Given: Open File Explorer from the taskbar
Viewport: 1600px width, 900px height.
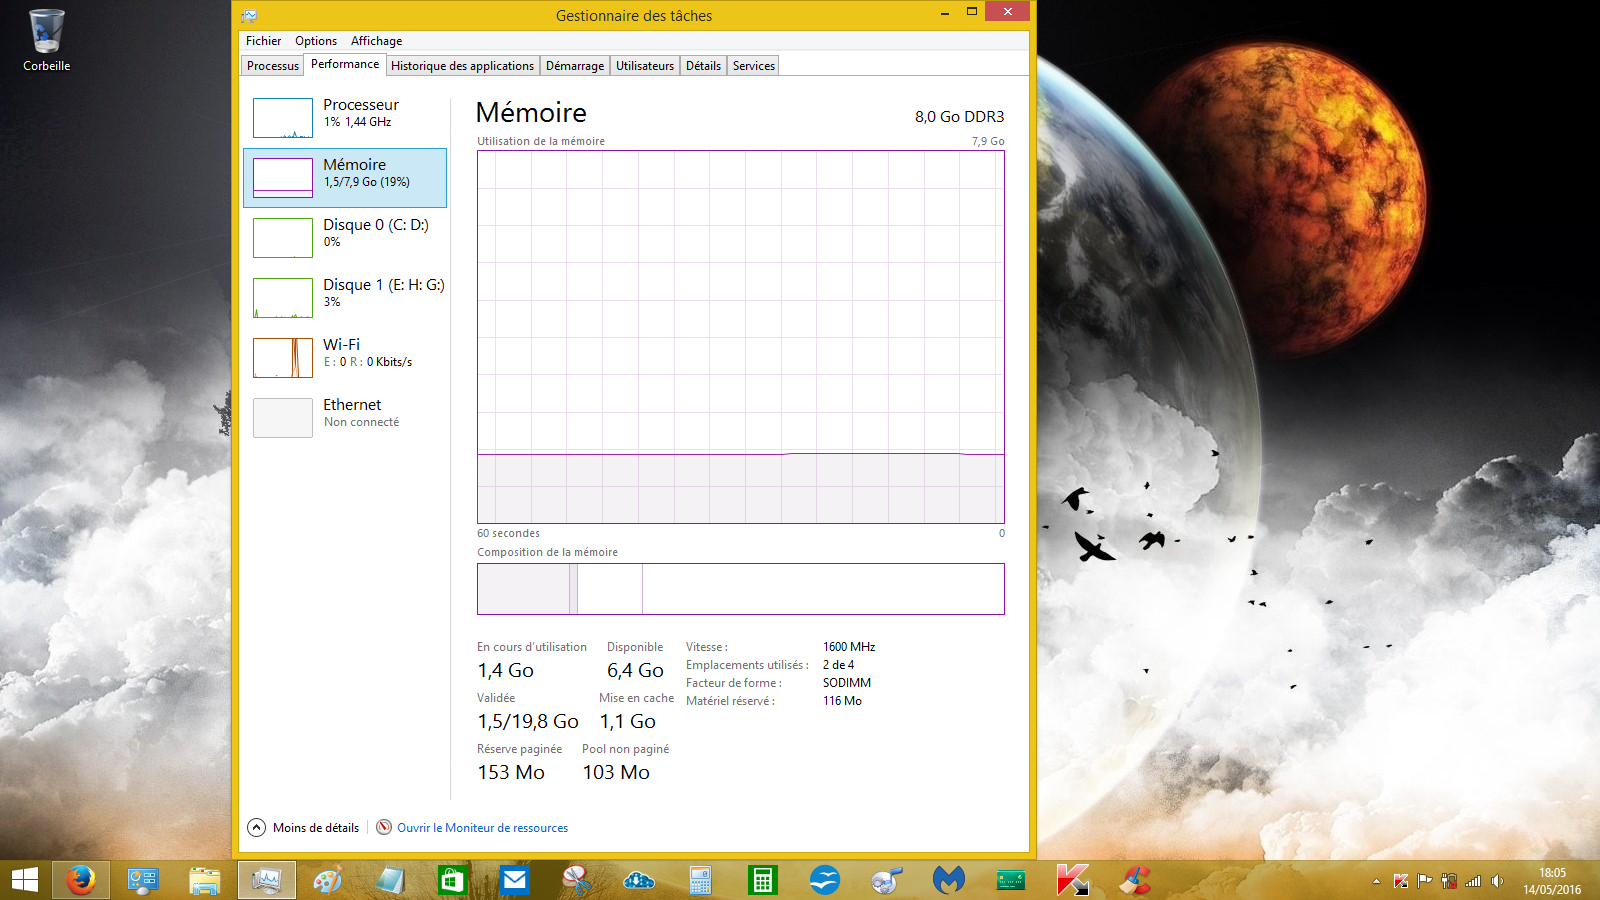Looking at the screenshot, I should [205, 880].
